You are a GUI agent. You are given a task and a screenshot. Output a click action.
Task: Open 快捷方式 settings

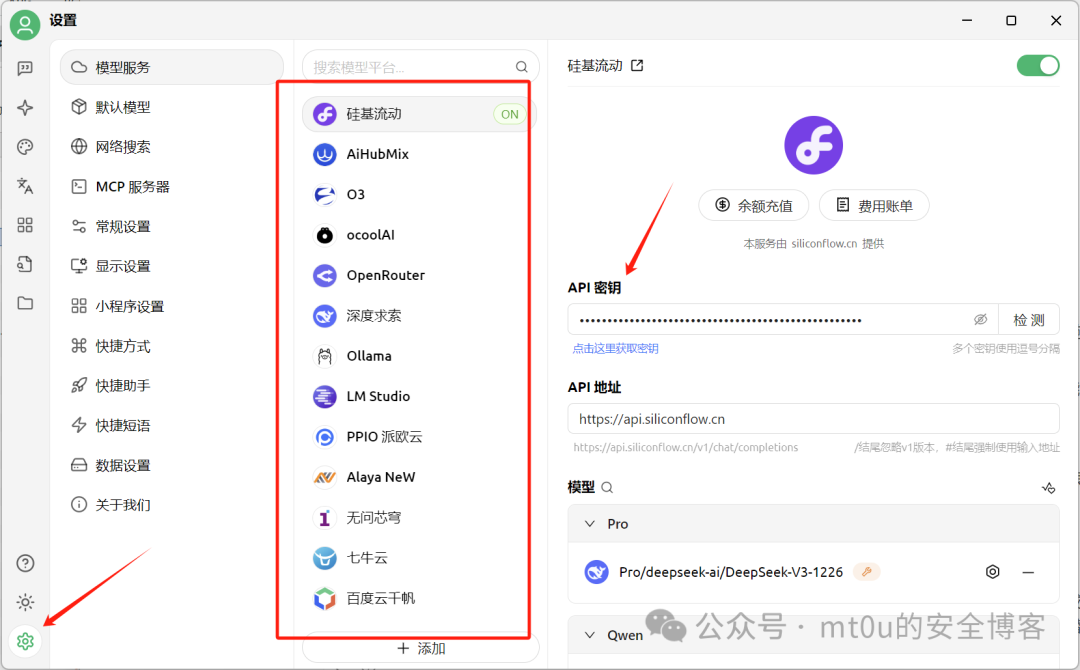point(172,346)
